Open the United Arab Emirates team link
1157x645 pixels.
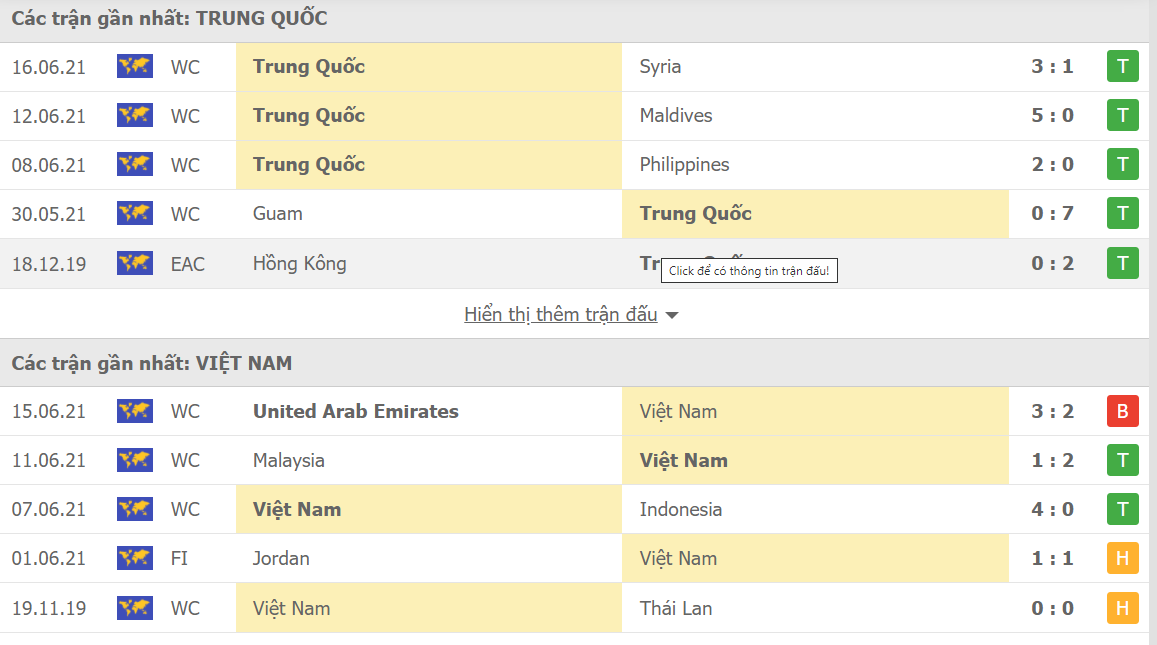(x=355, y=411)
